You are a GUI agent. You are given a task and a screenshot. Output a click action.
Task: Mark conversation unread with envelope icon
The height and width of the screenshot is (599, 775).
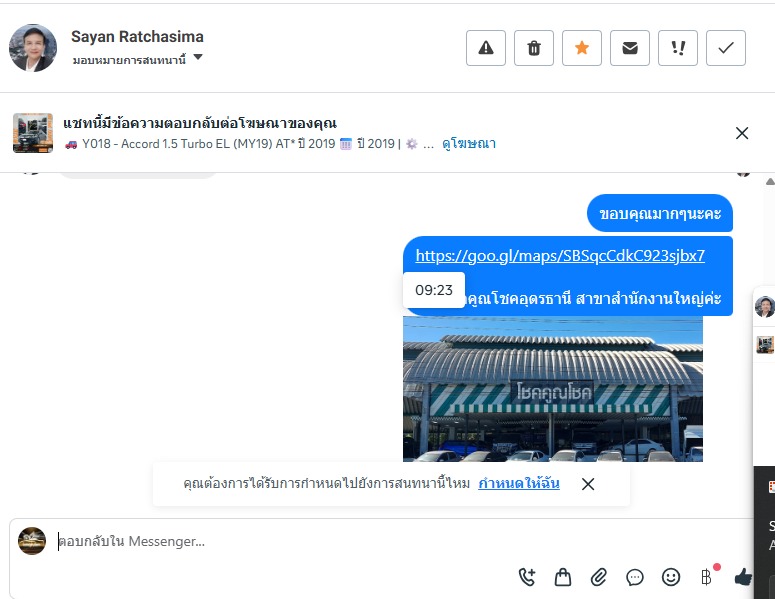[x=630, y=48]
